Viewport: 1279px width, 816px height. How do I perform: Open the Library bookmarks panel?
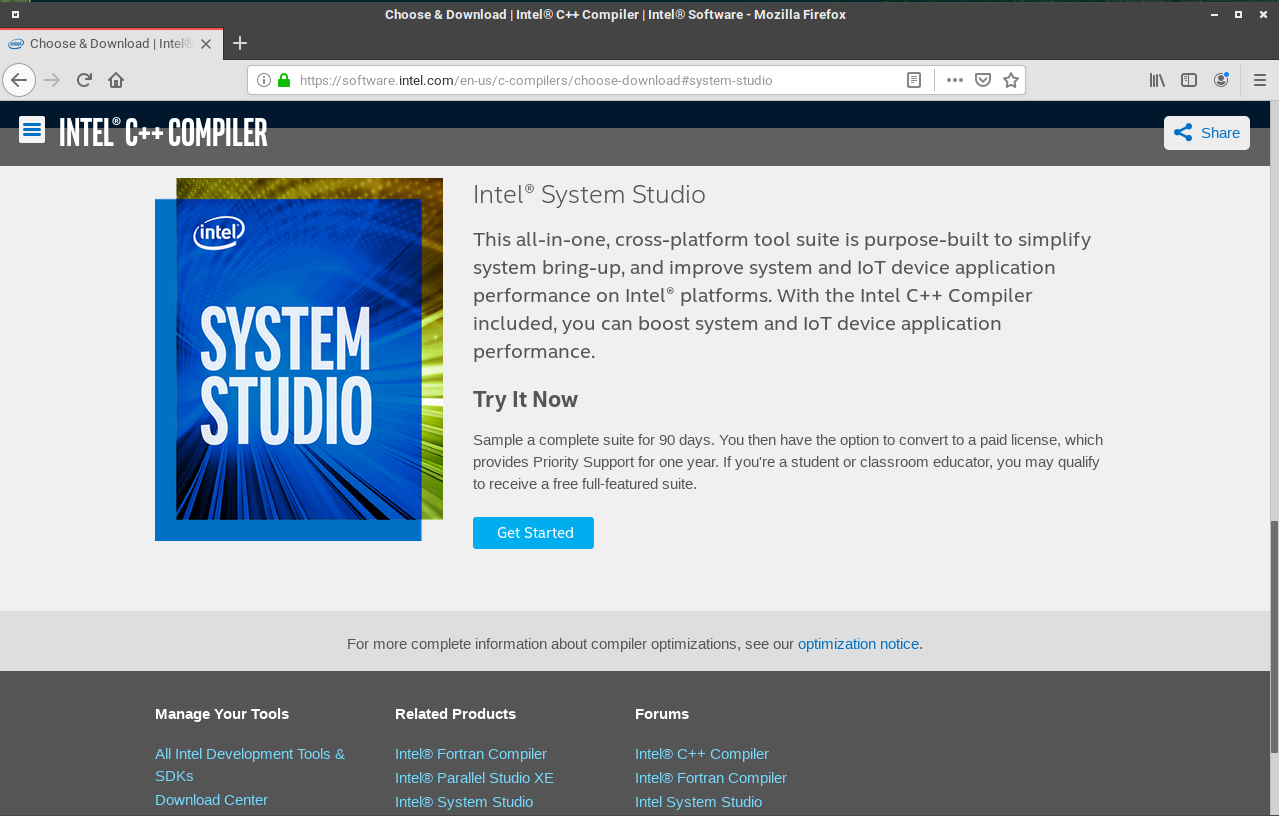point(1157,80)
